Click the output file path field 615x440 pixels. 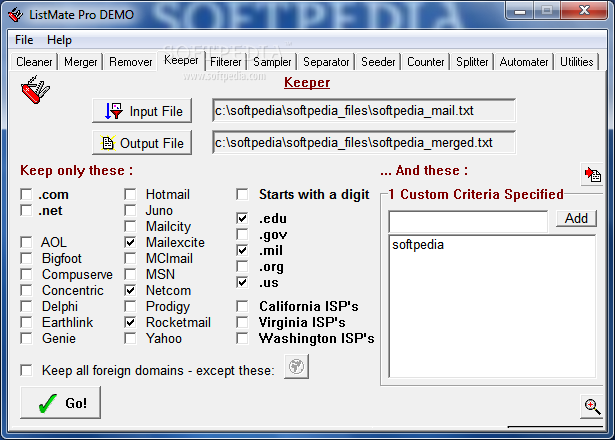click(x=364, y=143)
